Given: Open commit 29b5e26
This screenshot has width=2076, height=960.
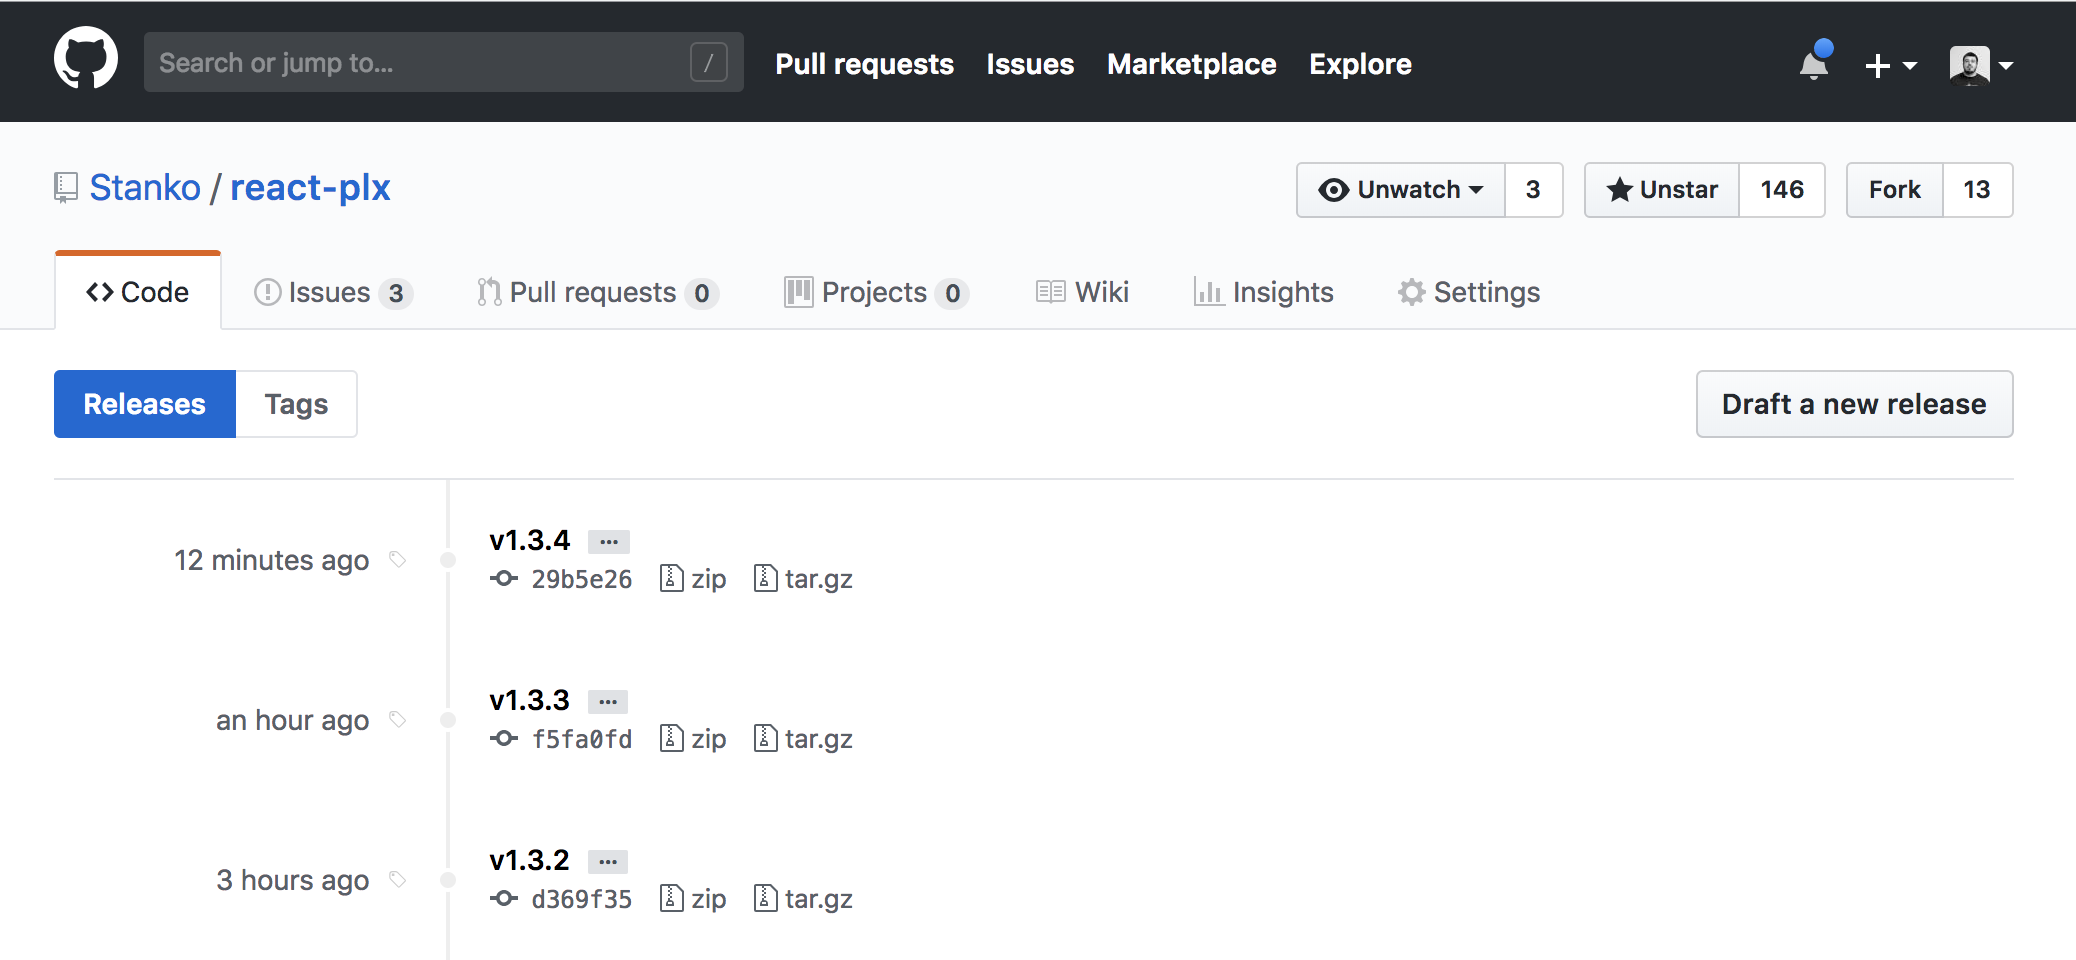Looking at the screenshot, I should click(582, 579).
